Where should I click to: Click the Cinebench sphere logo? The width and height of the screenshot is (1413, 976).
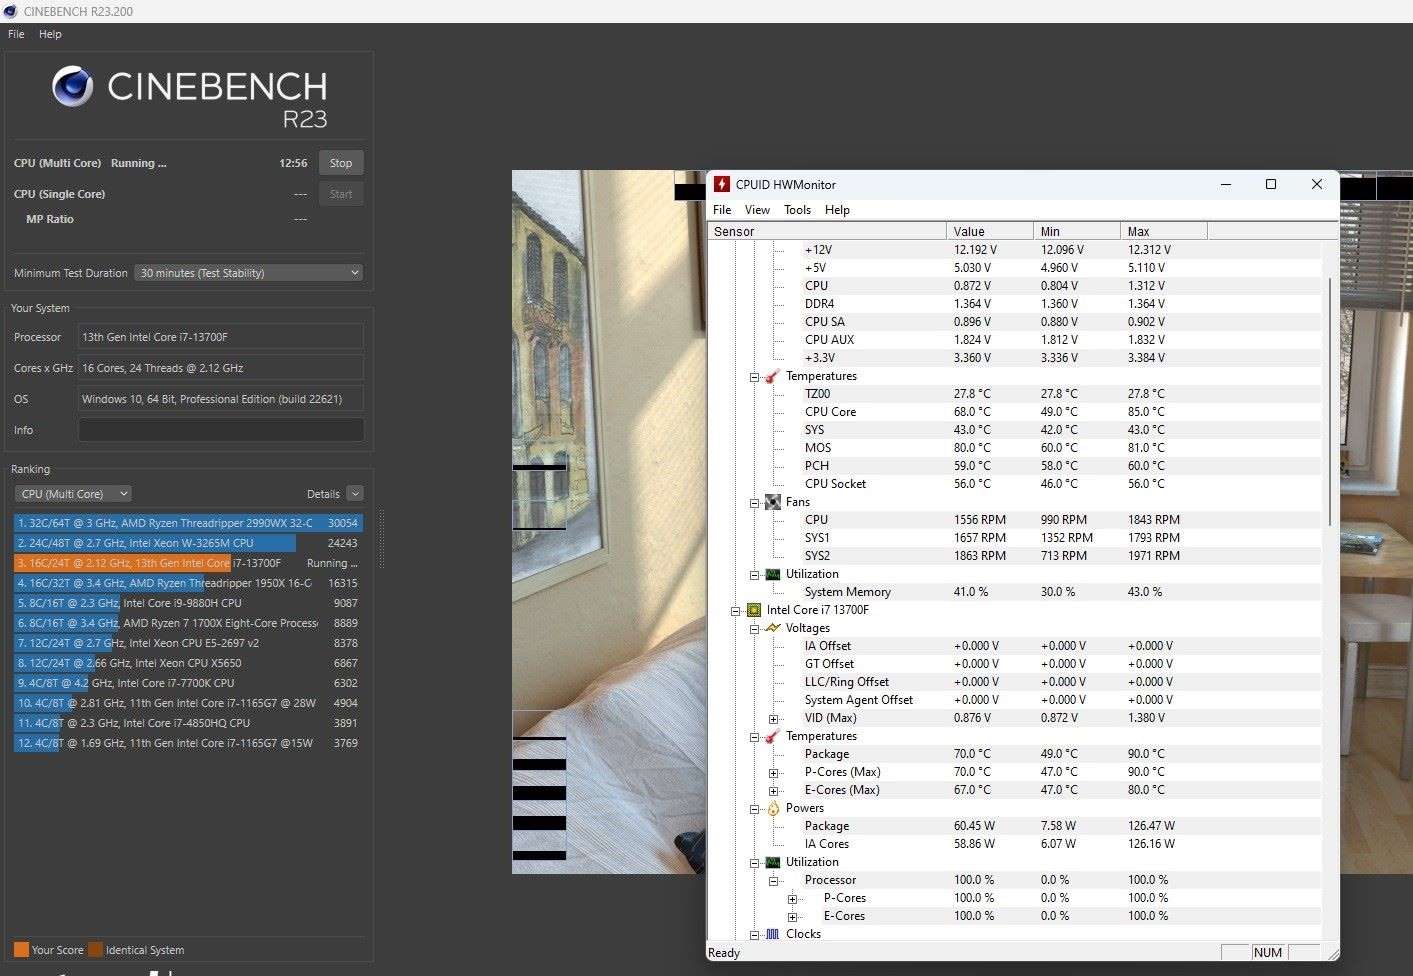pos(73,87)
